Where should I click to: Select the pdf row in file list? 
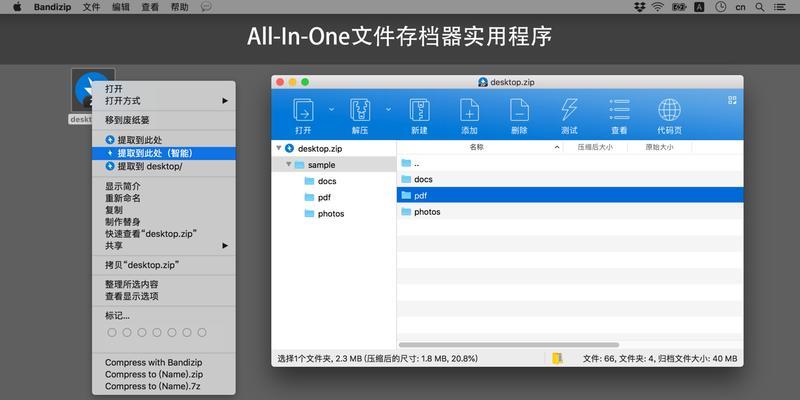click(570, 195)
